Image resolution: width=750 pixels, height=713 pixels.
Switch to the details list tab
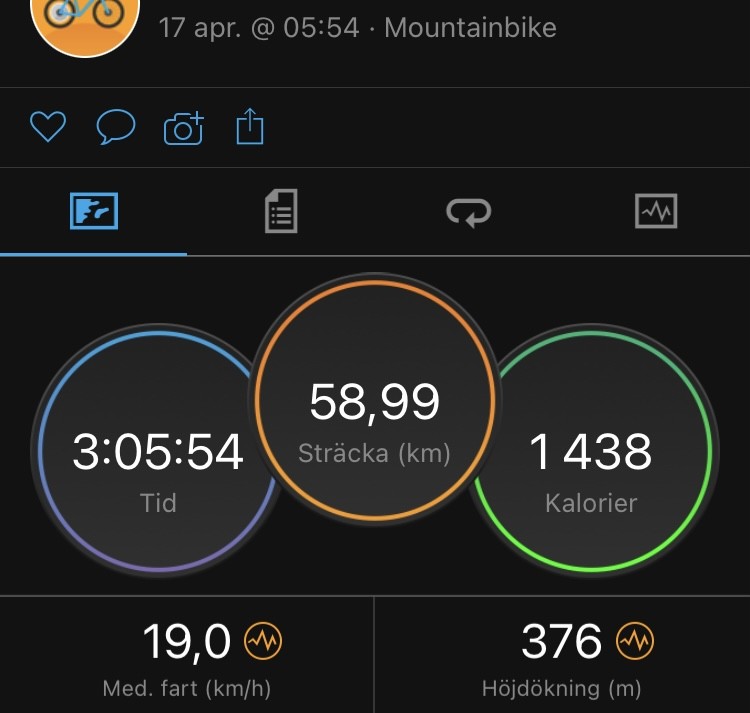click(281, 212)
